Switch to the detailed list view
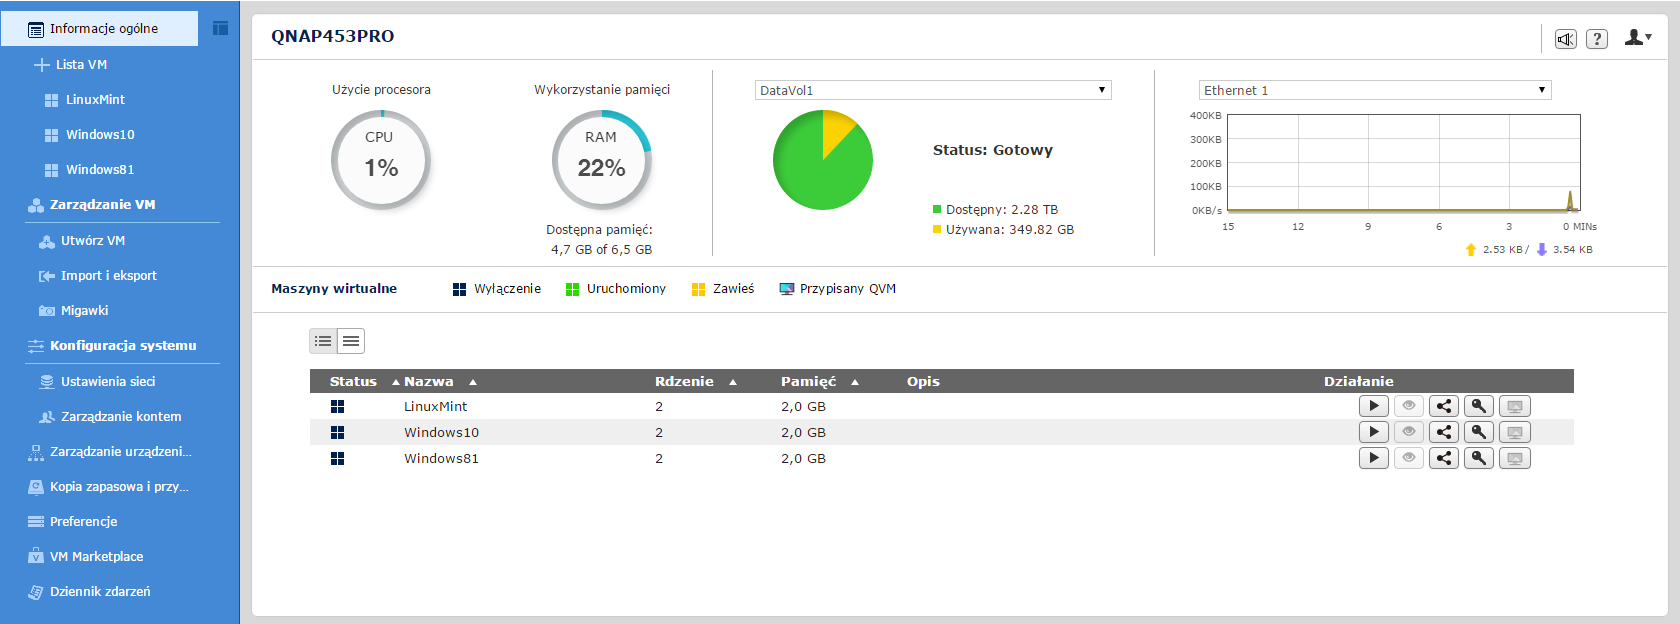 click(x=323, y=341)
